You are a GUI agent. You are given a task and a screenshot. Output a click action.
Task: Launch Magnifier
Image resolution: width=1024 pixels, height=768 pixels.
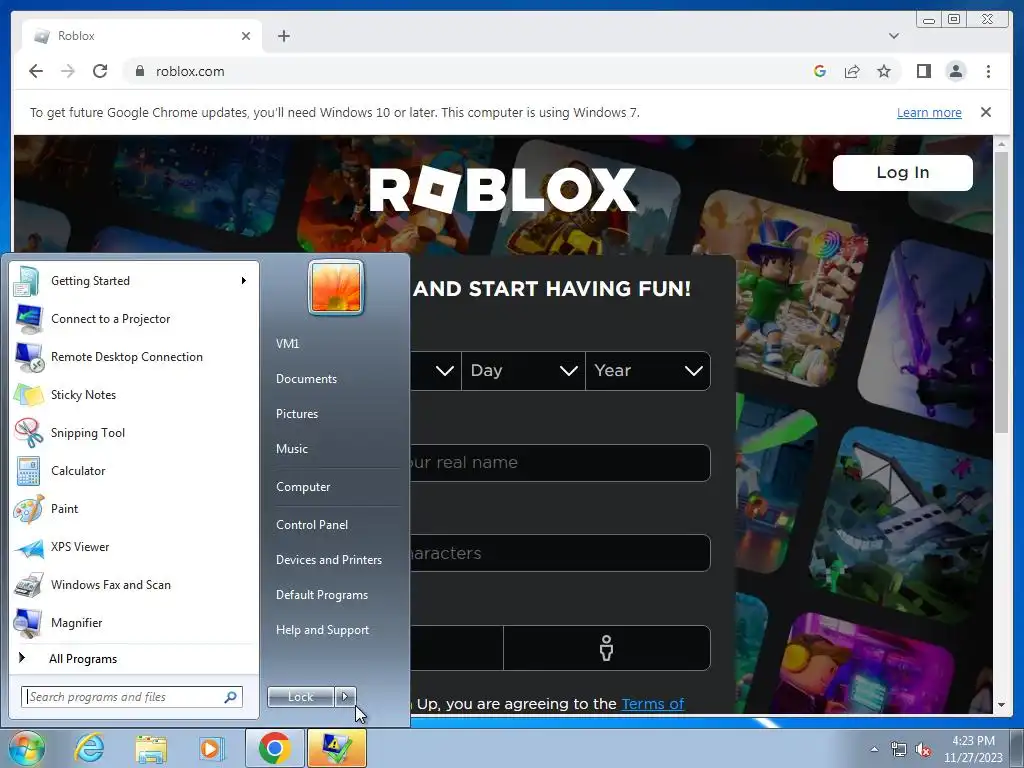134,622
